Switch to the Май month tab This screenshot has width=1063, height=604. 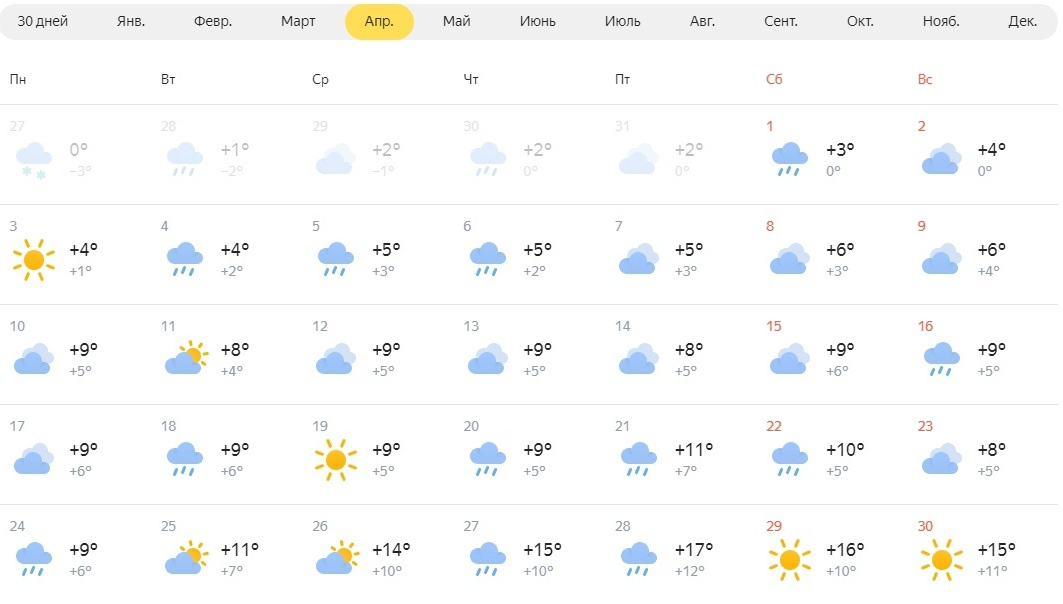[456, 21]
